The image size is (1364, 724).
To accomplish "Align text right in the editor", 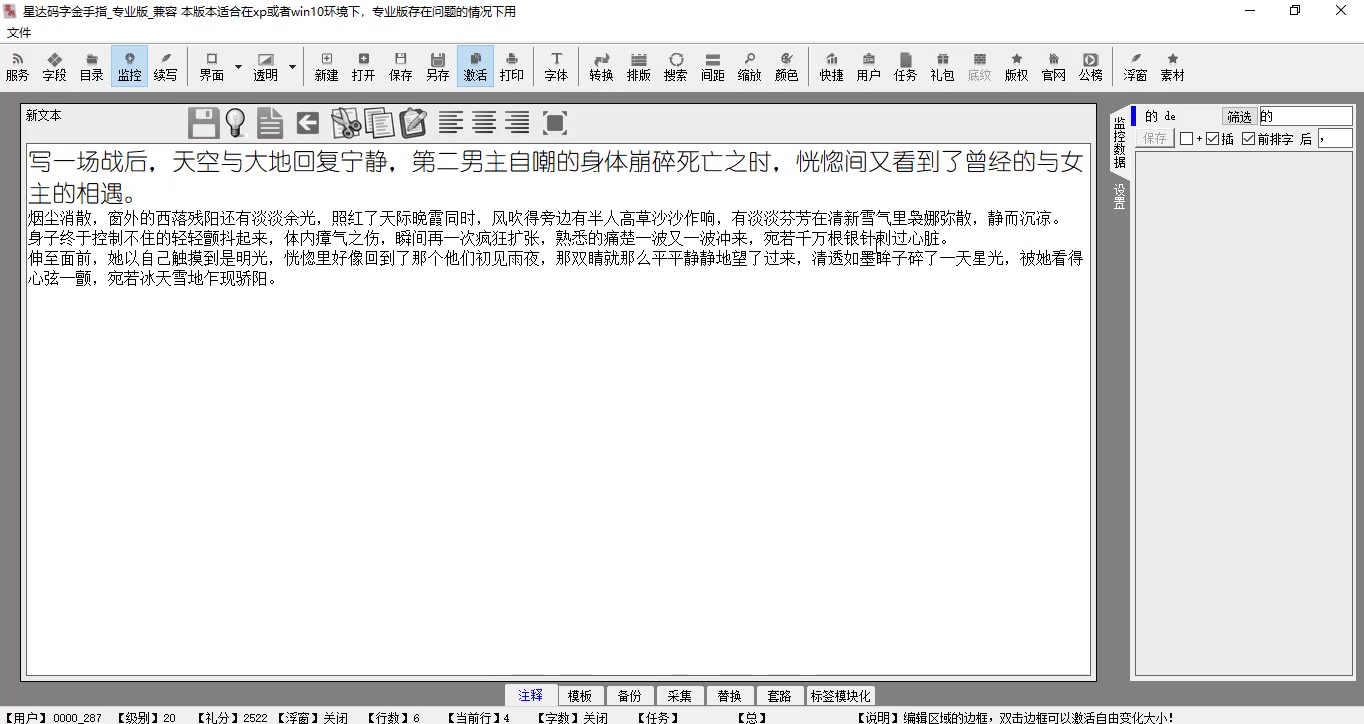I will (517, 123).
